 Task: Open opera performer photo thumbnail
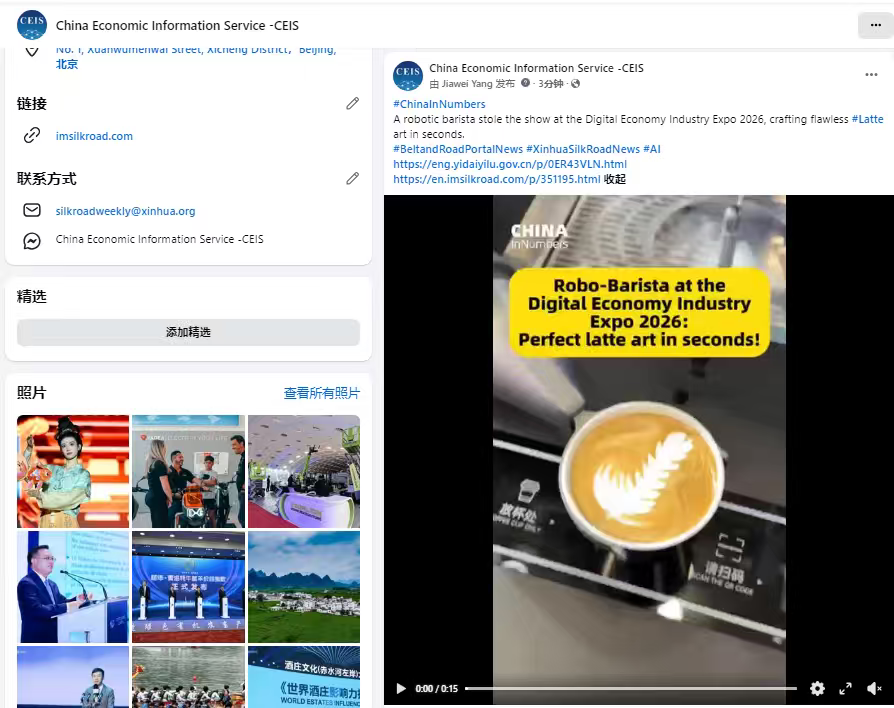(73, 471)
